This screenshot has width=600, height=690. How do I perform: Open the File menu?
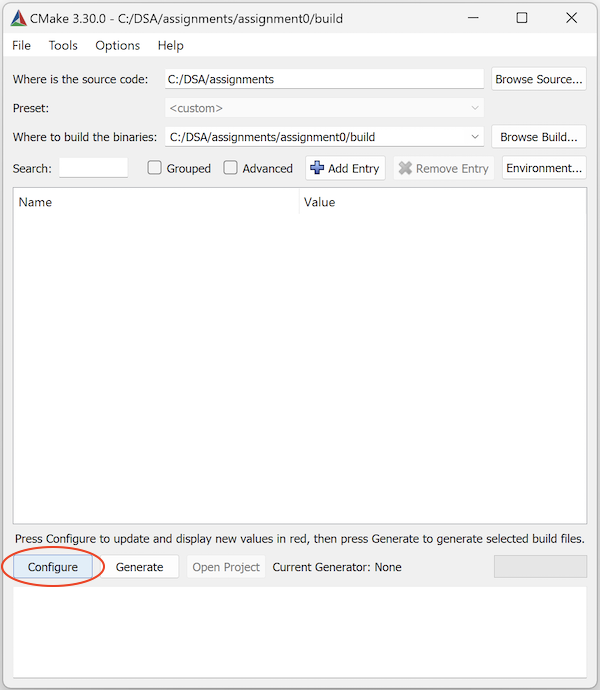[x=21, y=45]
